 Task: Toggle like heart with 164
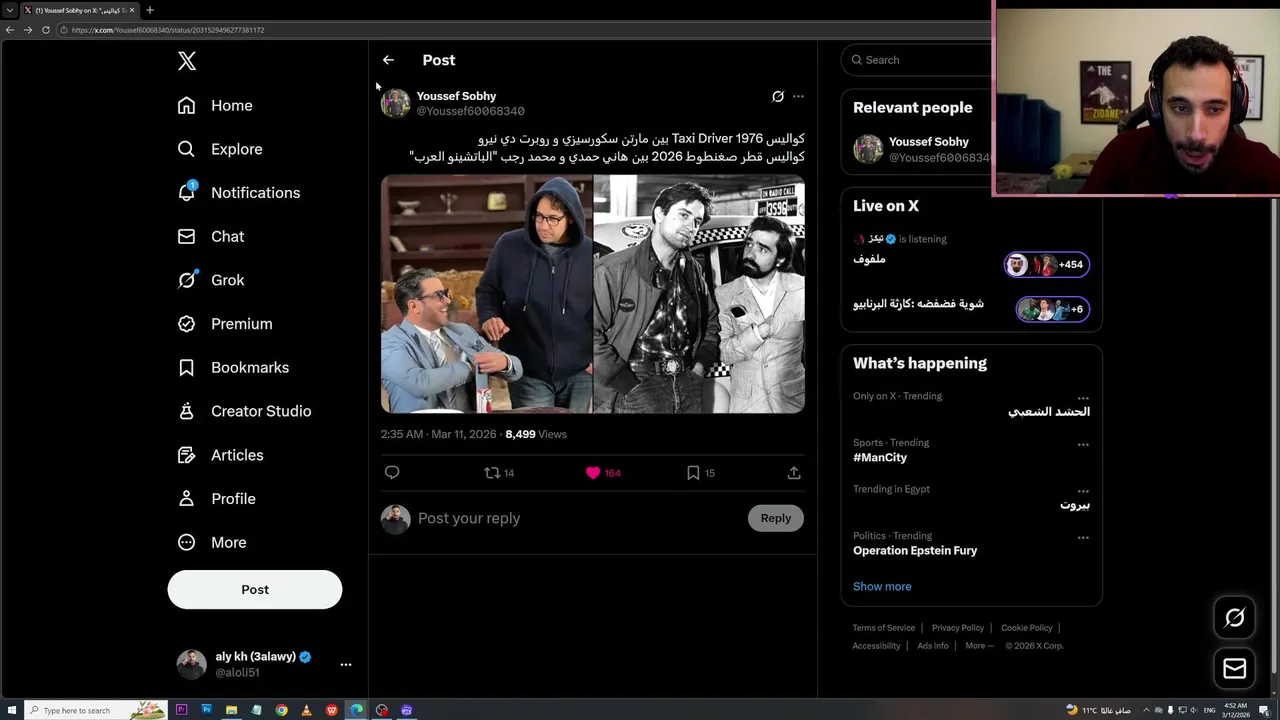pyautogui.click(x=603, y=473)
